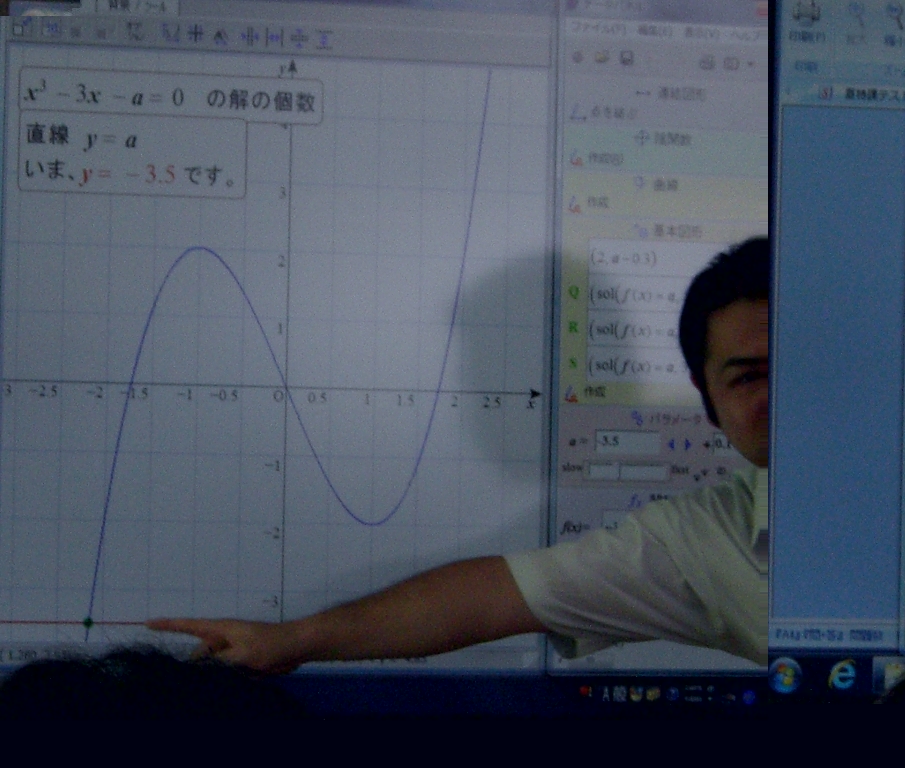Click the horizontal shrink arrows icon
The width and height of the screenshot is (905, 768).
tap(249, 38)
